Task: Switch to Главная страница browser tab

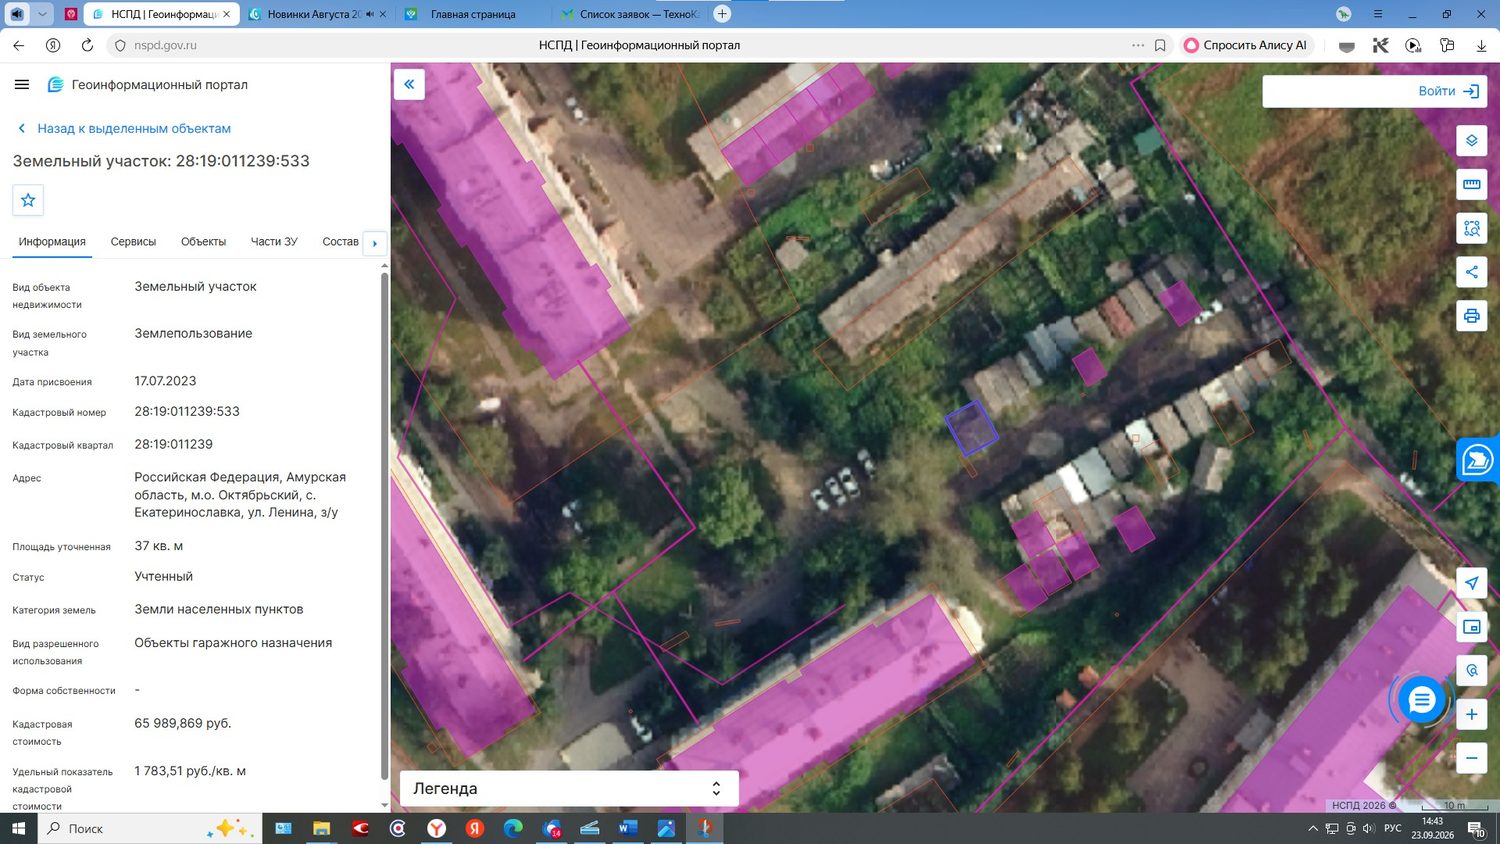Action: (473, 14)
